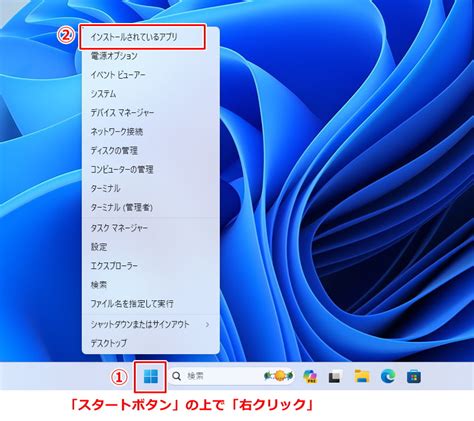Image resolution: width=474 pixels, height=421 pixels.
Task: Select ネットワーク接続 menu item
Action: pyautogui.click(x=151, y=132)
